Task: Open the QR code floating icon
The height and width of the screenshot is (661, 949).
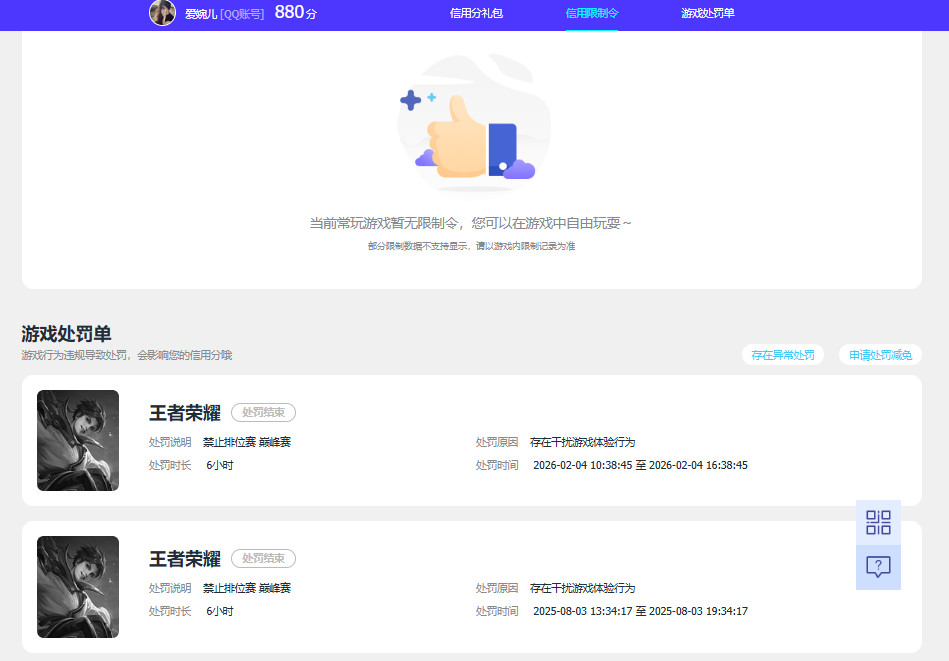Action: click(878, 522)
